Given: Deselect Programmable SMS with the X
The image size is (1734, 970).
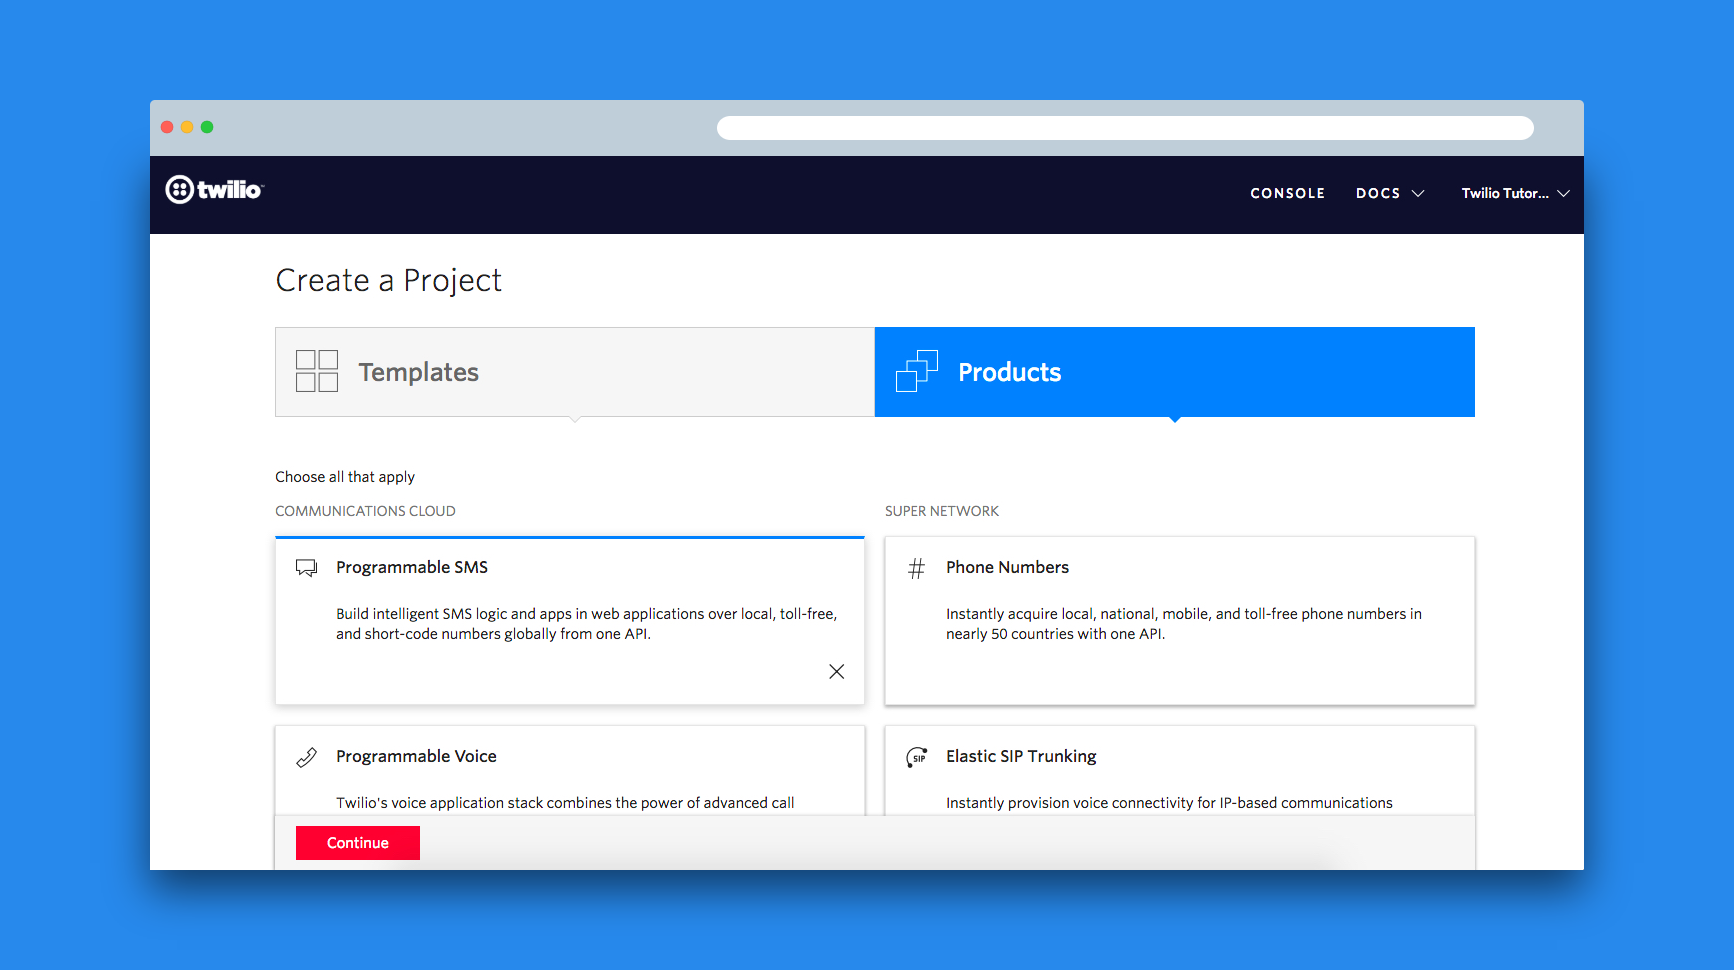Looking at the screenshot, I should 837,672.
